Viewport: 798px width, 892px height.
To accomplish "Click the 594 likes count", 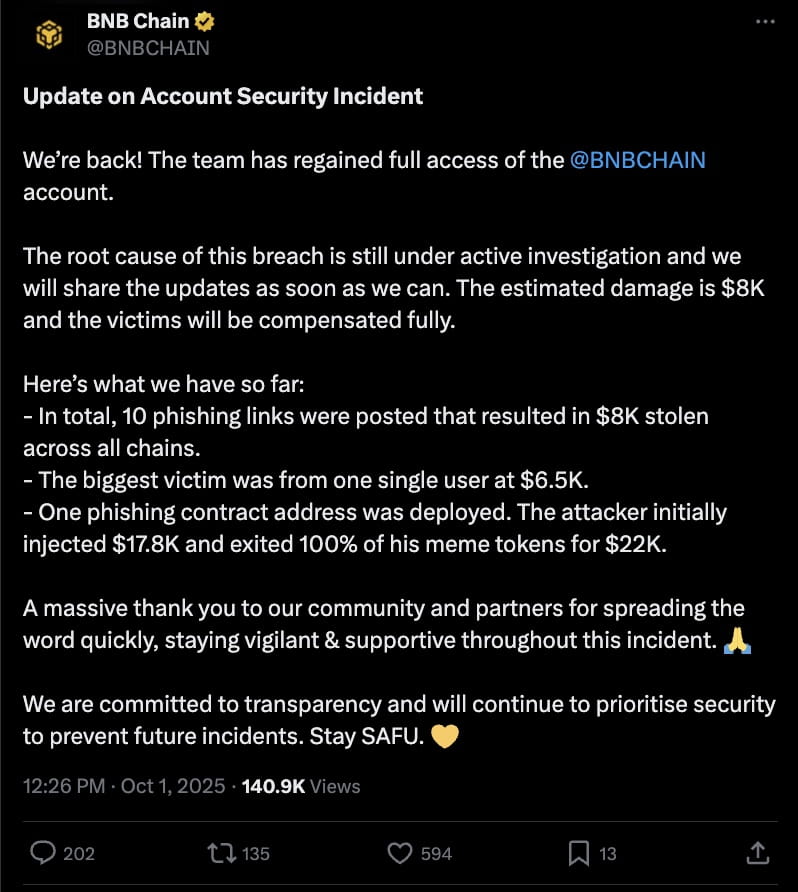I will [x=436, y=853].
